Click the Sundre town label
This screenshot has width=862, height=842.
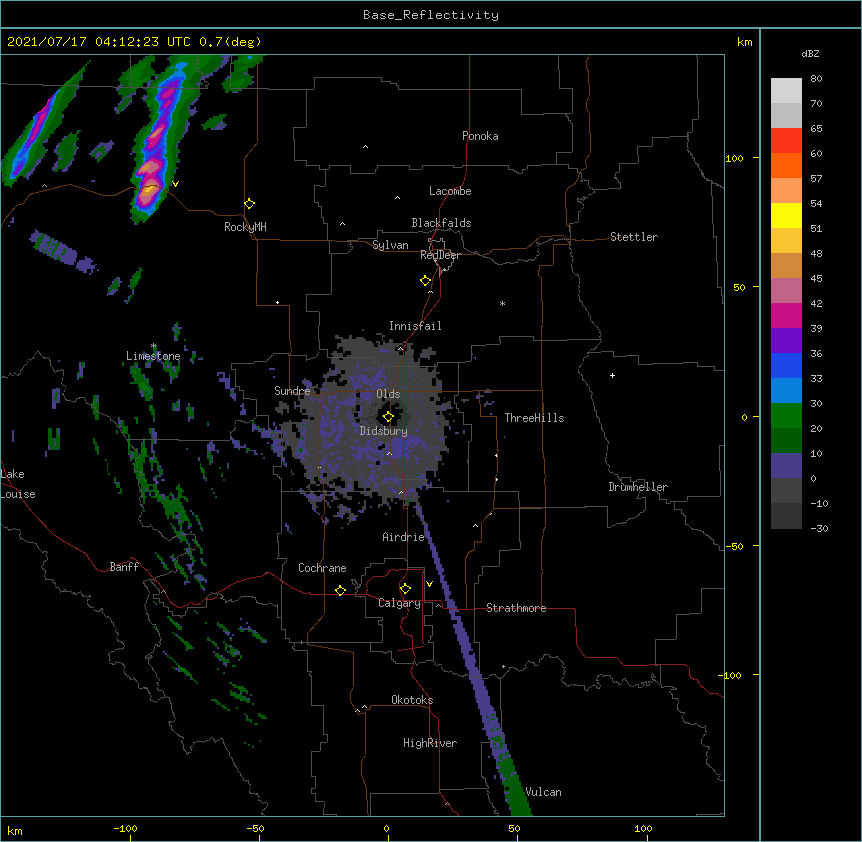292,391
